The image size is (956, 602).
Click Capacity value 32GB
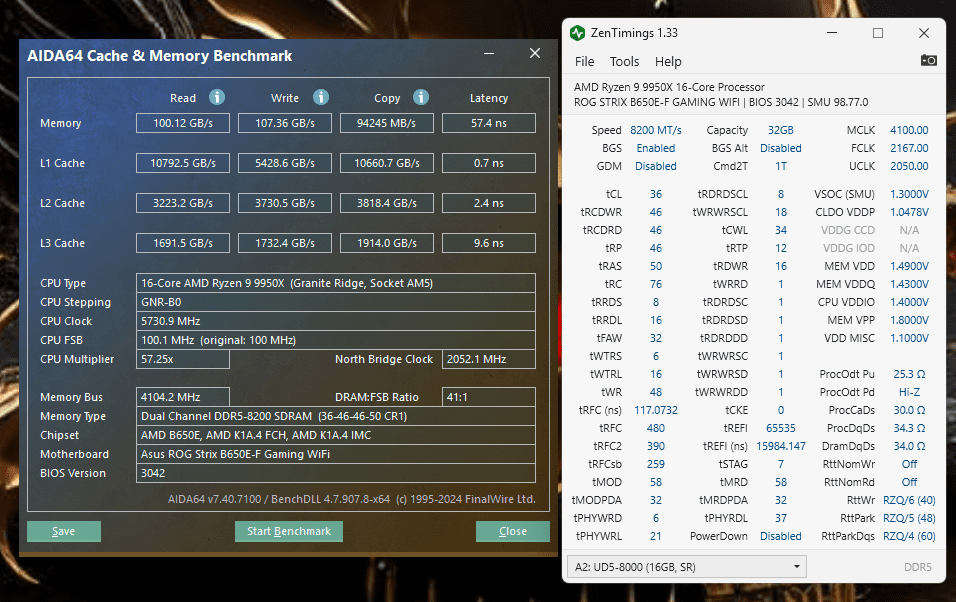pos(781,130)
